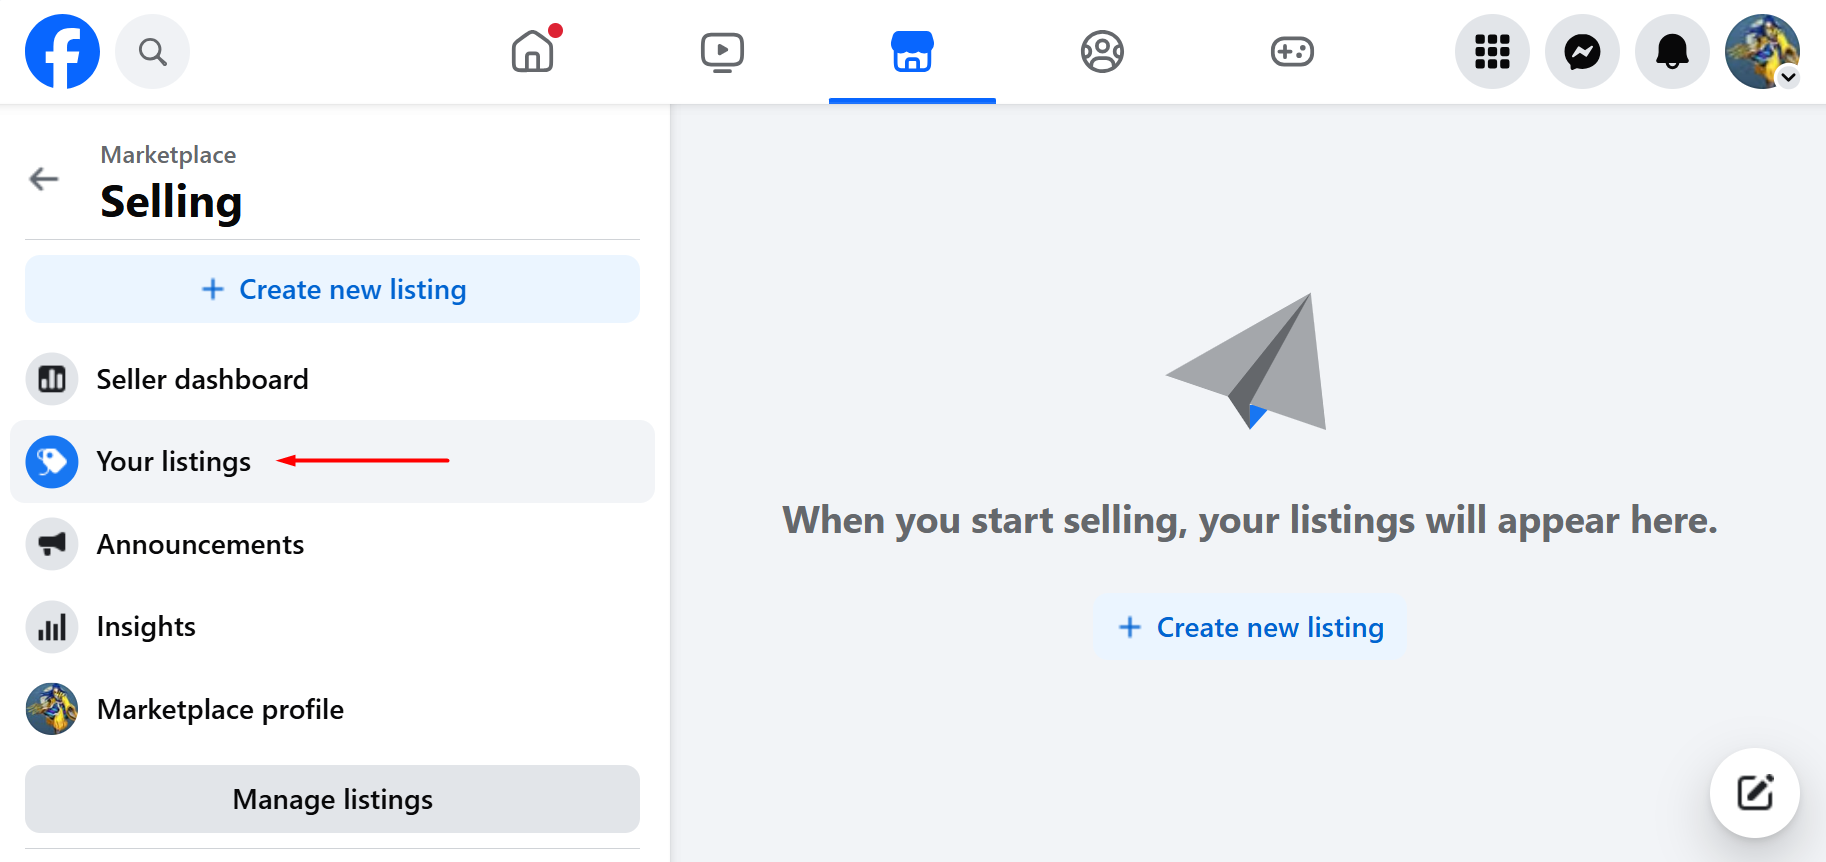The image size is (1826, 862).
Task: Open Messenger chats
Action: click(x=1582, y=52)
